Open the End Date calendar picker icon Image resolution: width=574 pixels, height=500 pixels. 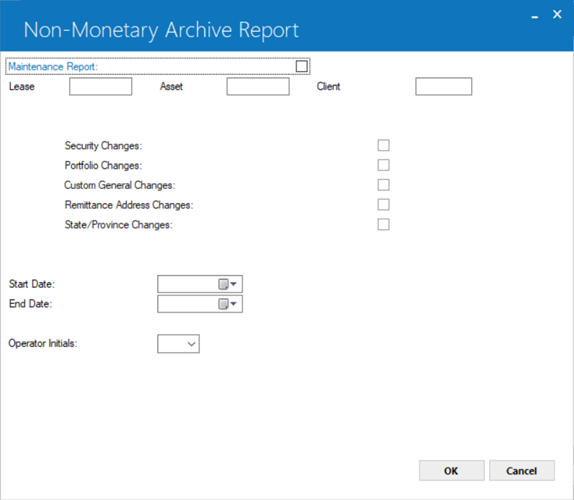pyautogui.click(x=227, y=304)
